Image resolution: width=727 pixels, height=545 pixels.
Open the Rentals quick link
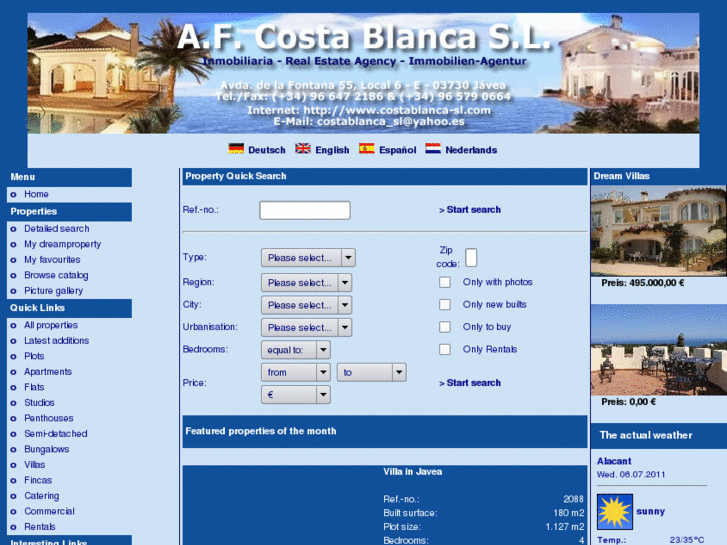pos(40,527)
